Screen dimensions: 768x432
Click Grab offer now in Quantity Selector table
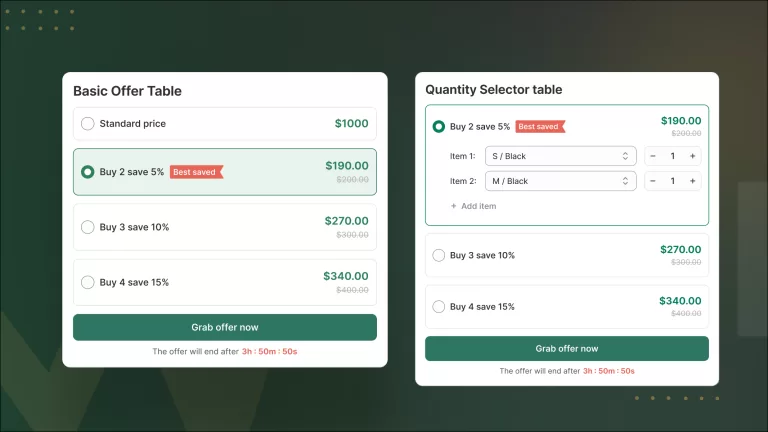[567, 348]
